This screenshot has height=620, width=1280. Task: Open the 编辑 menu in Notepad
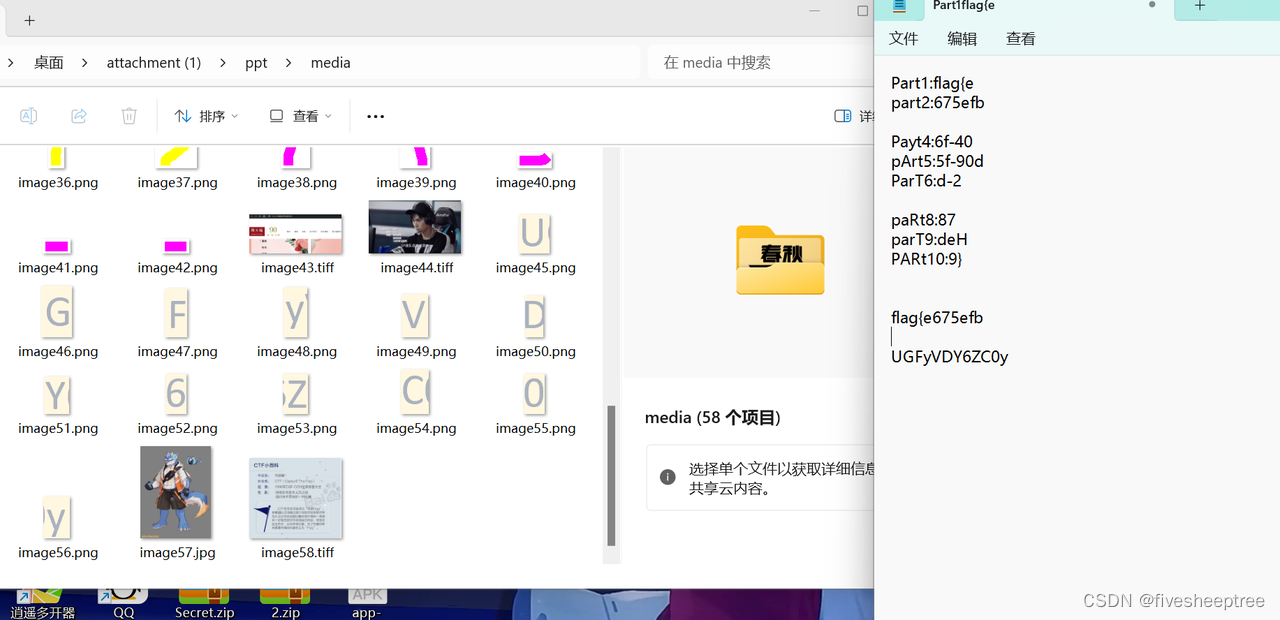[961, 38]
